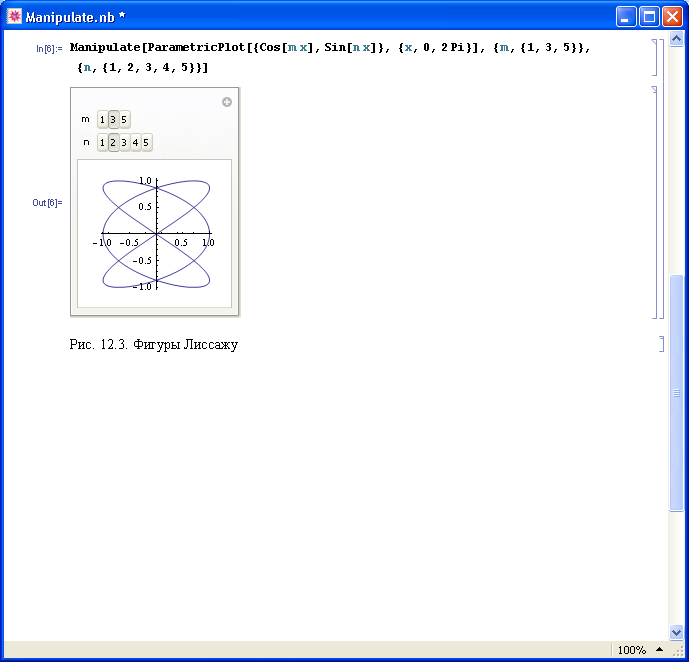Click the Manipulate.nb window title
The image size is (689, 662).
[x=76, y=17]
